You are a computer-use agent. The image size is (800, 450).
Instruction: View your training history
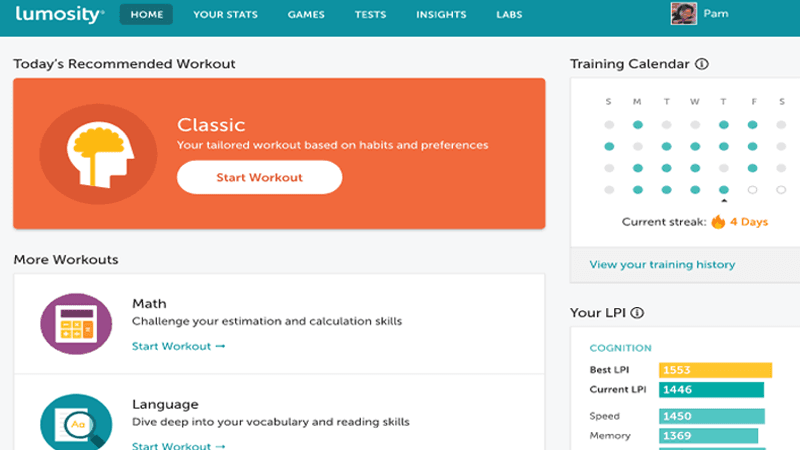(x=662, y=264)
